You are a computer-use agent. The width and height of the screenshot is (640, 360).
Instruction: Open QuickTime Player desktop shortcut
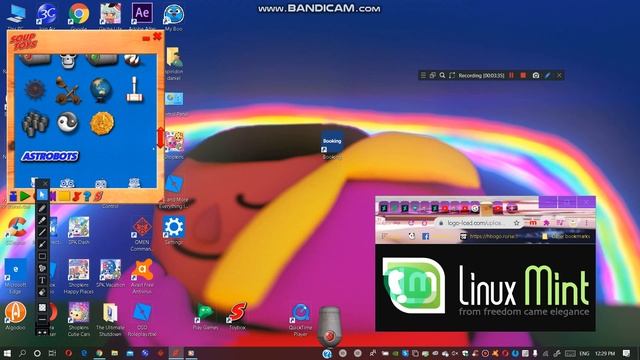pyautogui.click(x=300, y=320)
